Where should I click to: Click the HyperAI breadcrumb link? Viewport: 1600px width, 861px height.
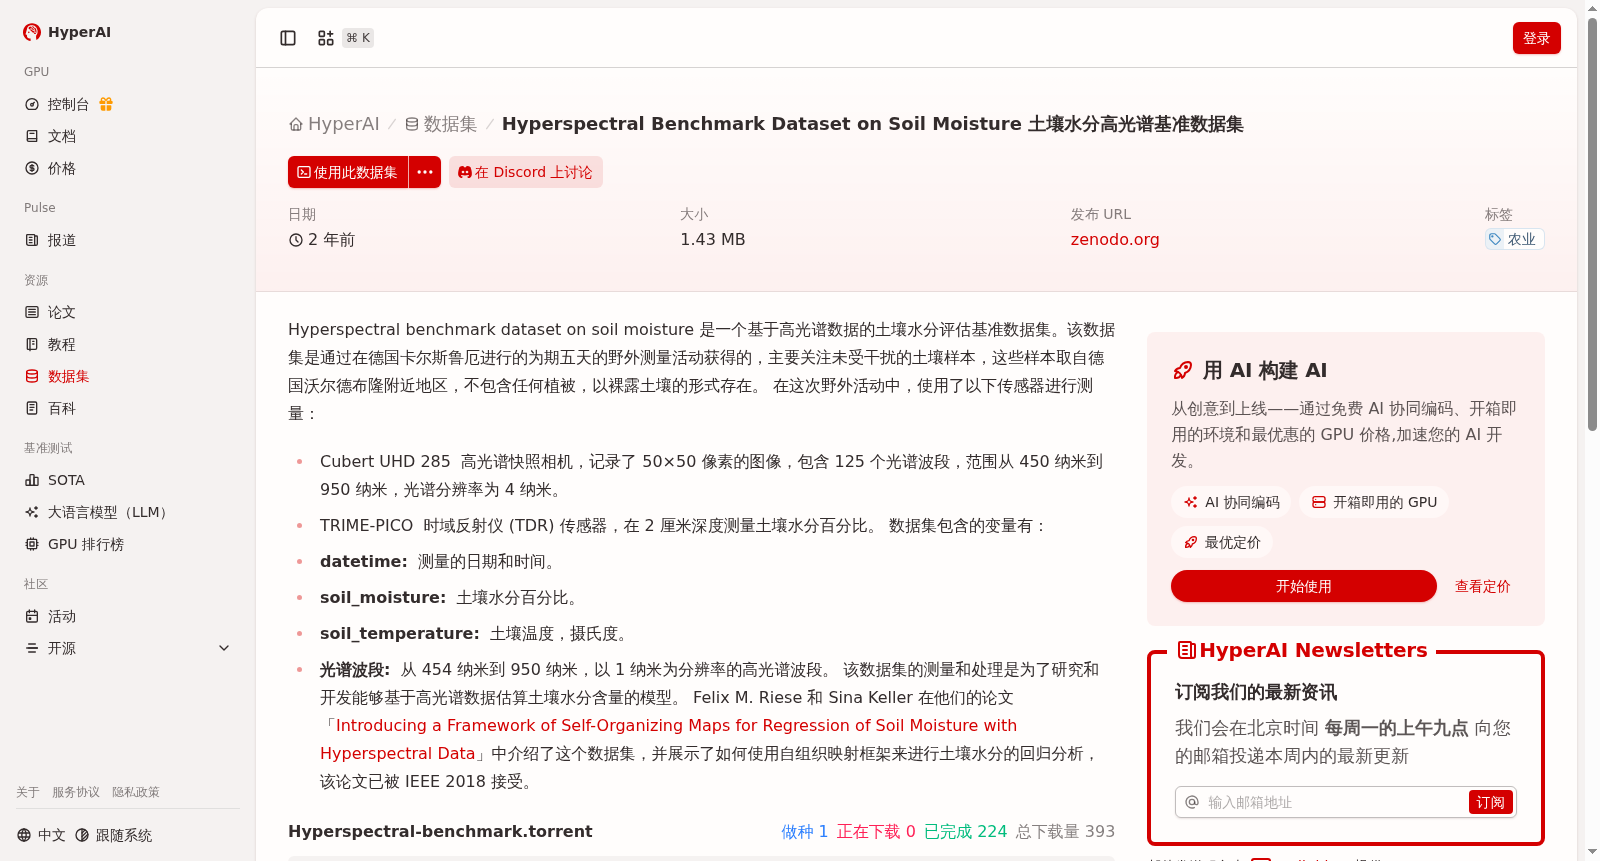(x=334, y=124)
